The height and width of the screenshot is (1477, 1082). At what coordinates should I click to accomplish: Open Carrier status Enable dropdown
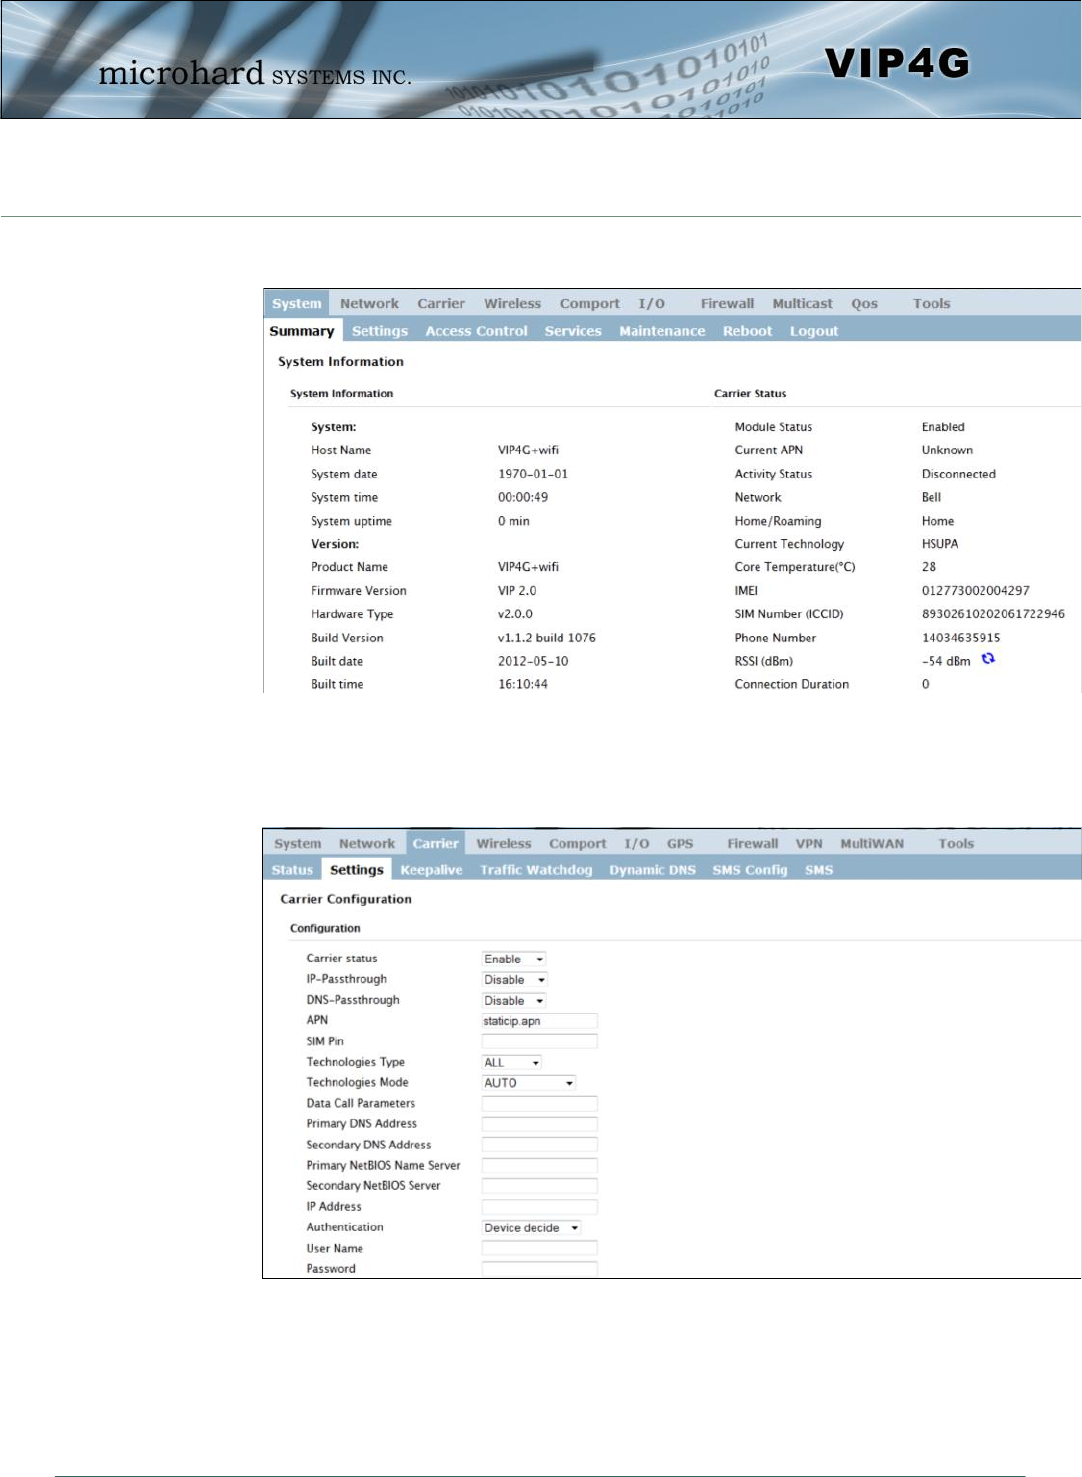pyautogui.click(x=514, y=959)
